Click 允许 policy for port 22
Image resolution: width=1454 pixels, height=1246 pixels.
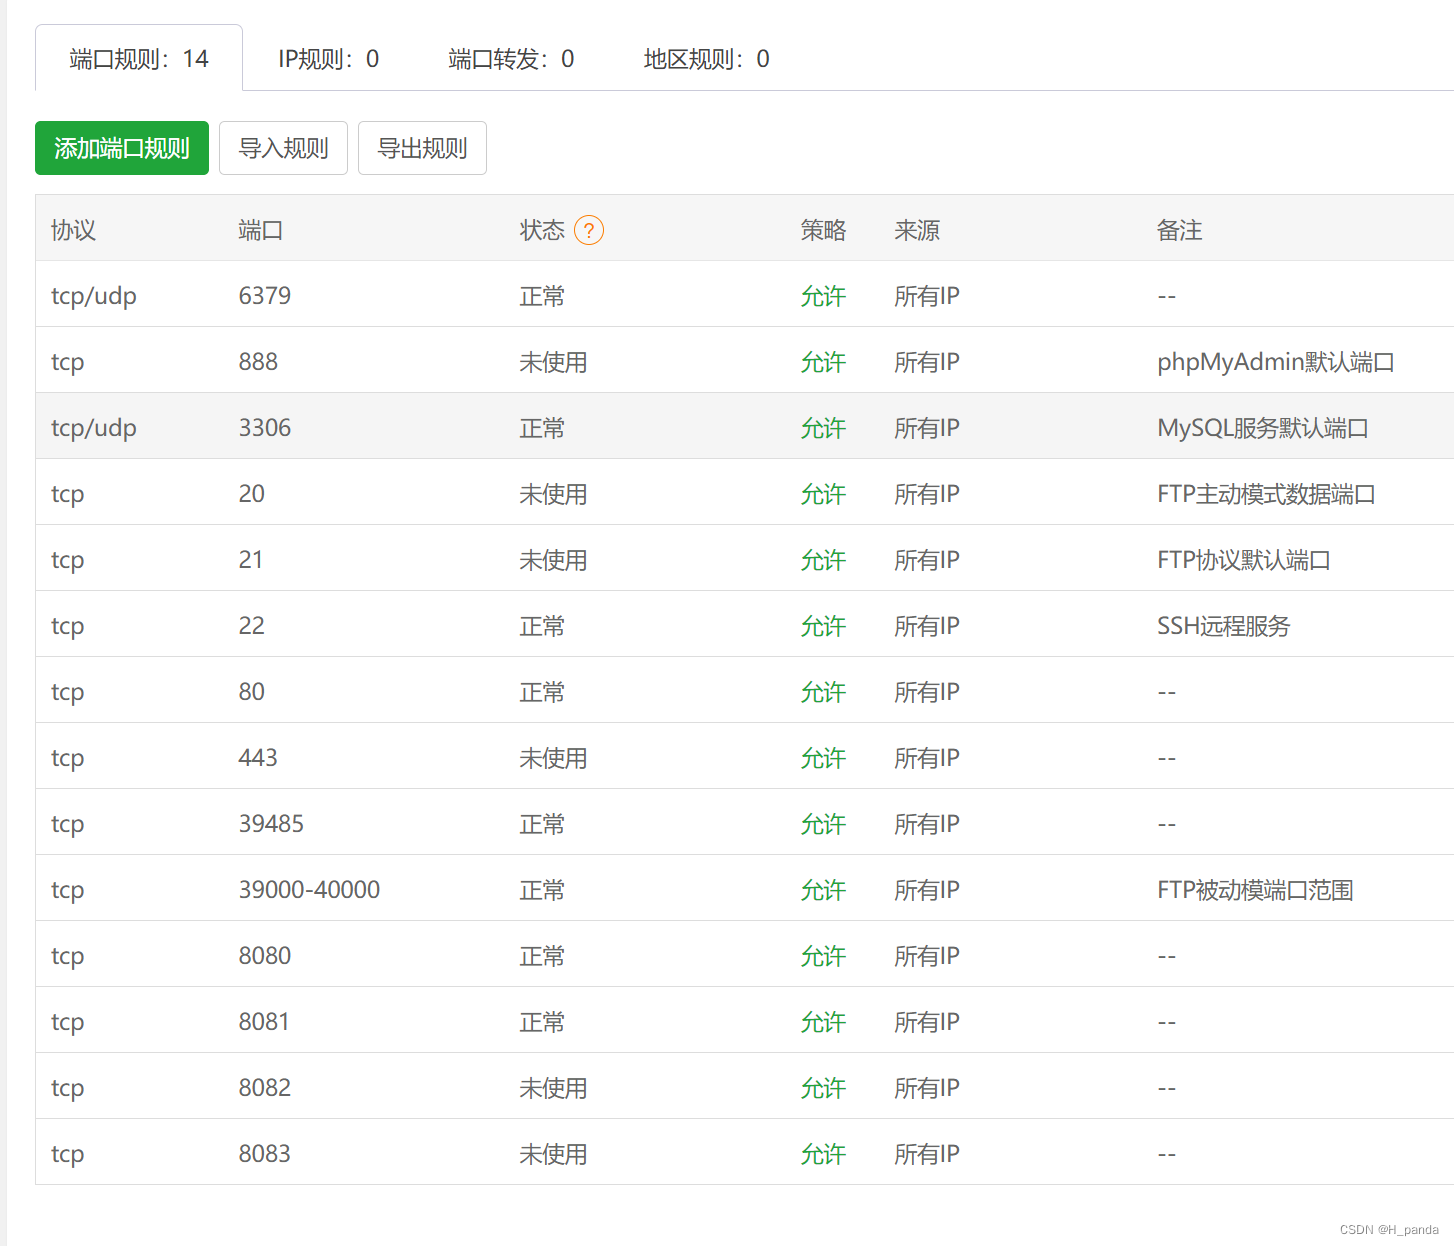point(823,625)
